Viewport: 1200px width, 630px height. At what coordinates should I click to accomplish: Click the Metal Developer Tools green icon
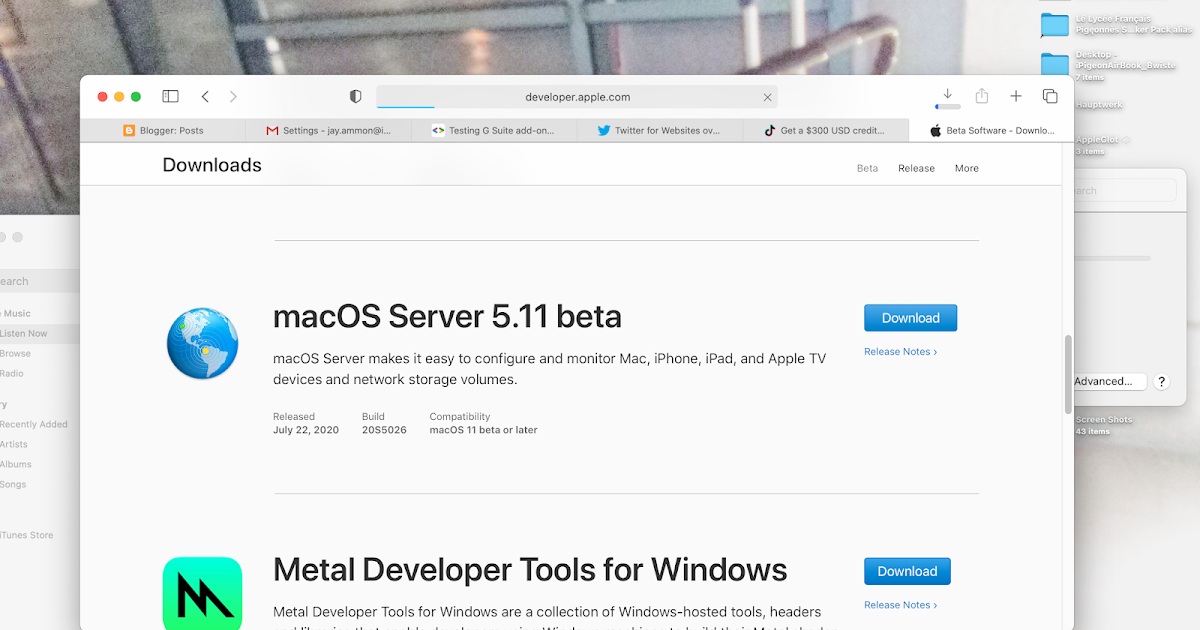point(203,594)
